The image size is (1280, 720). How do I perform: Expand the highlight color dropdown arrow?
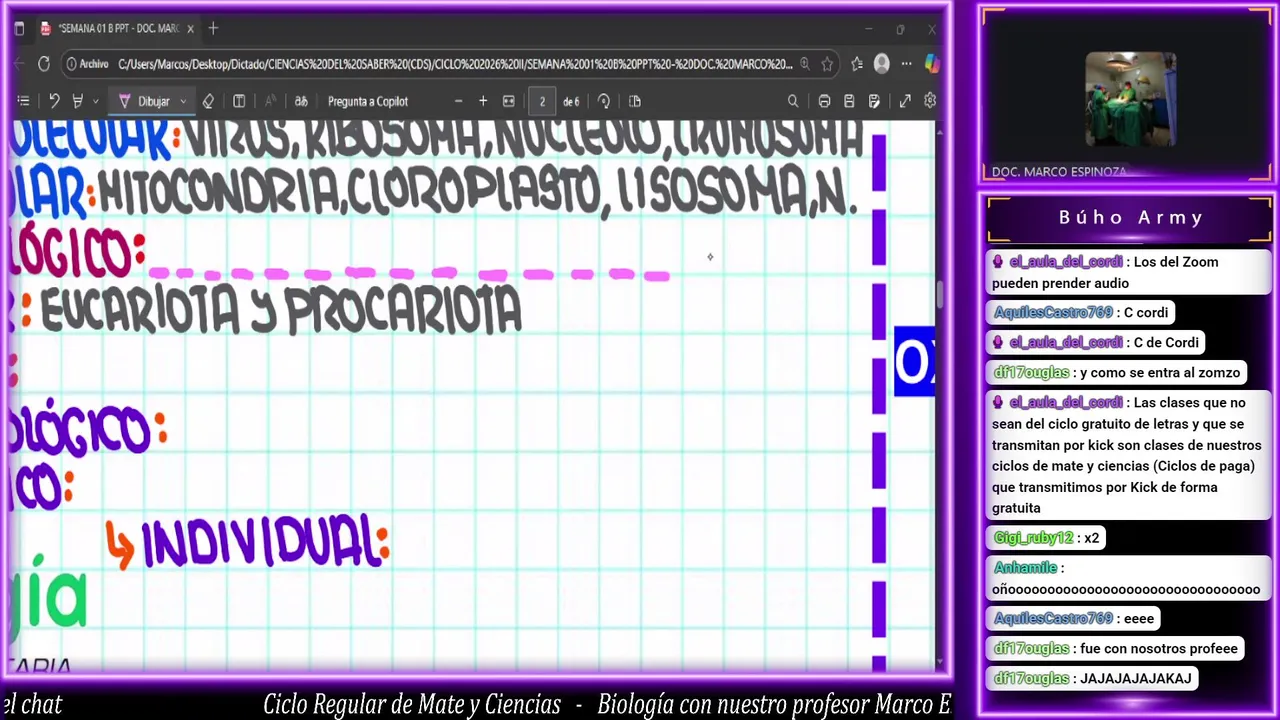click(95, 101)
